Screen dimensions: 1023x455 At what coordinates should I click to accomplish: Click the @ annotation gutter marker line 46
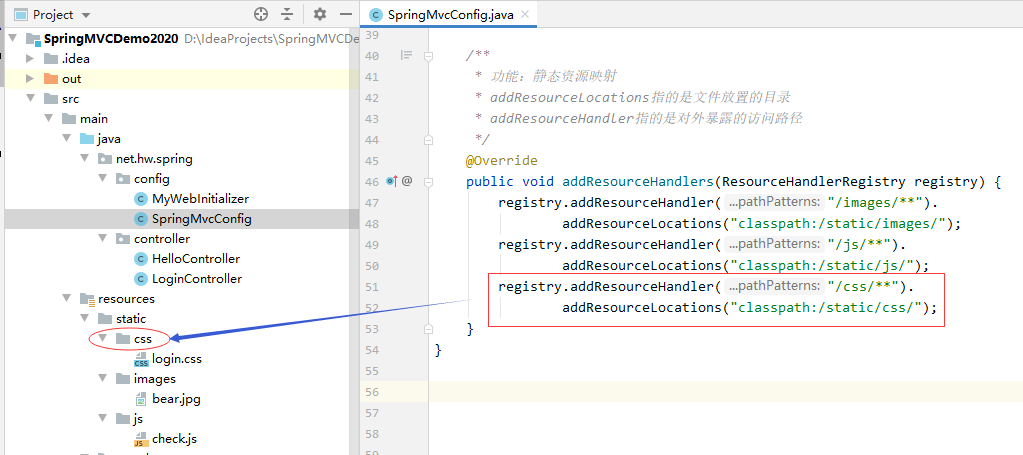coord(407,181)
